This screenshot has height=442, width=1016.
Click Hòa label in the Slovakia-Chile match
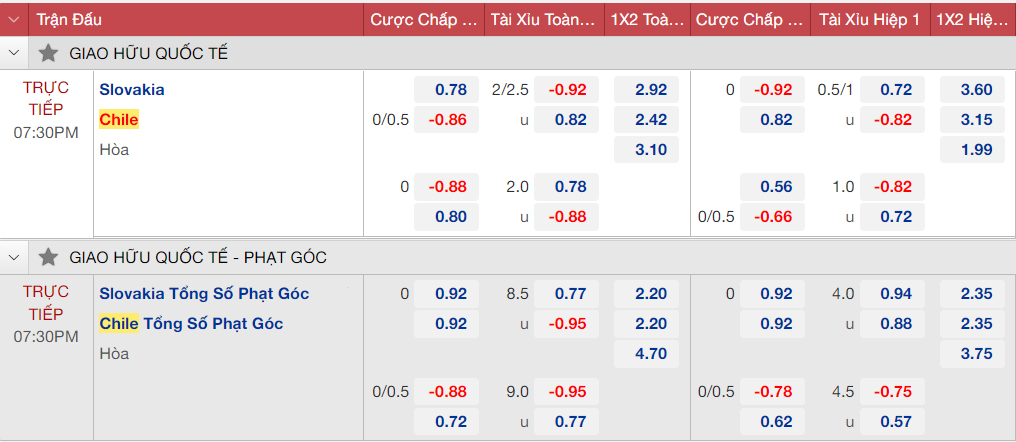coord(114,150)
